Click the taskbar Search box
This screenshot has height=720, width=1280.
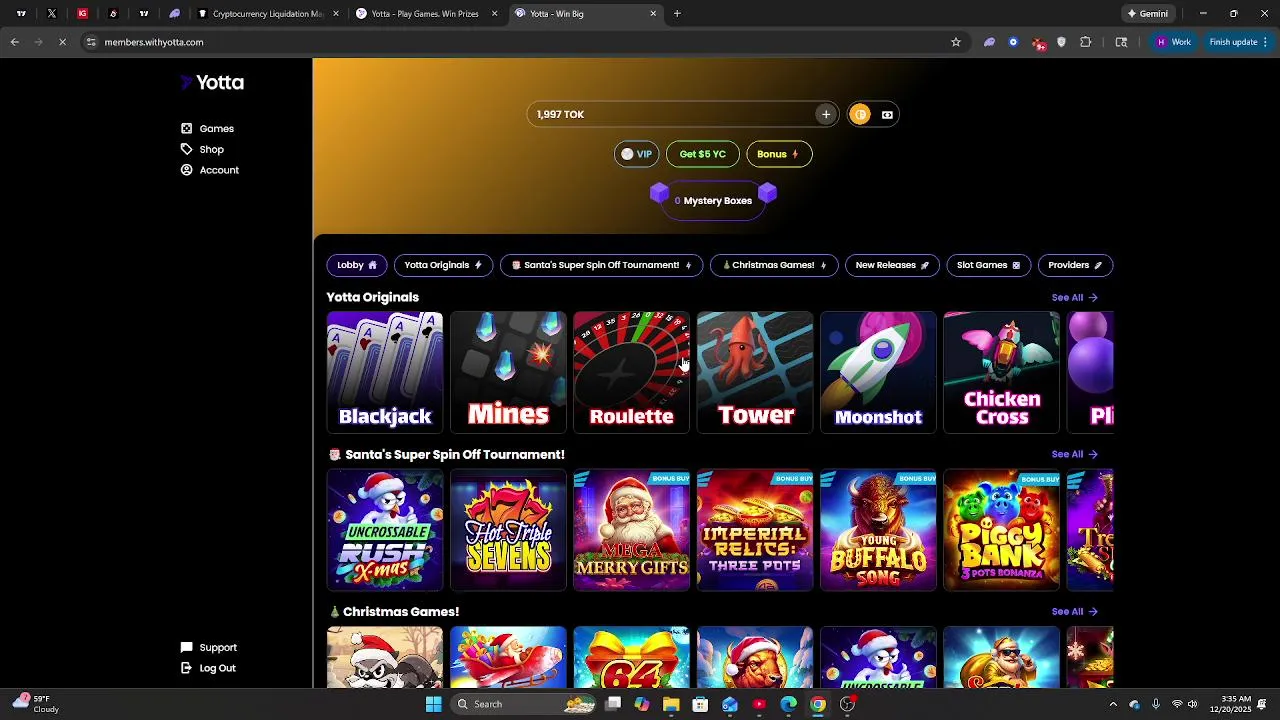(525, 704)
